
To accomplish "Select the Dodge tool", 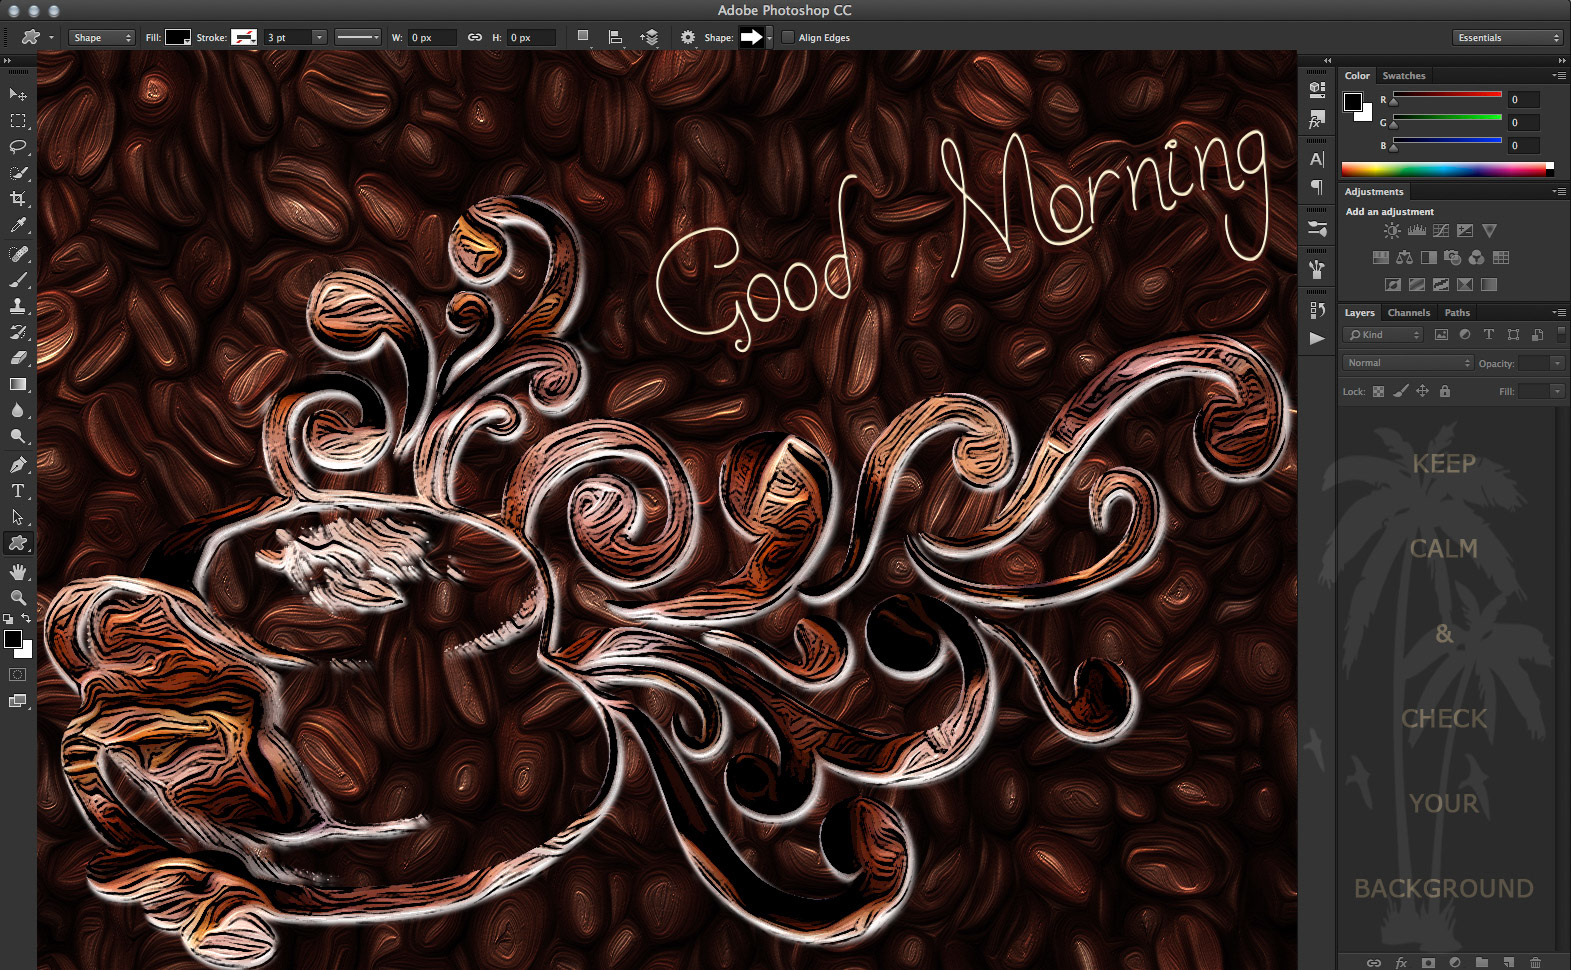I will (x=18, y=436).
